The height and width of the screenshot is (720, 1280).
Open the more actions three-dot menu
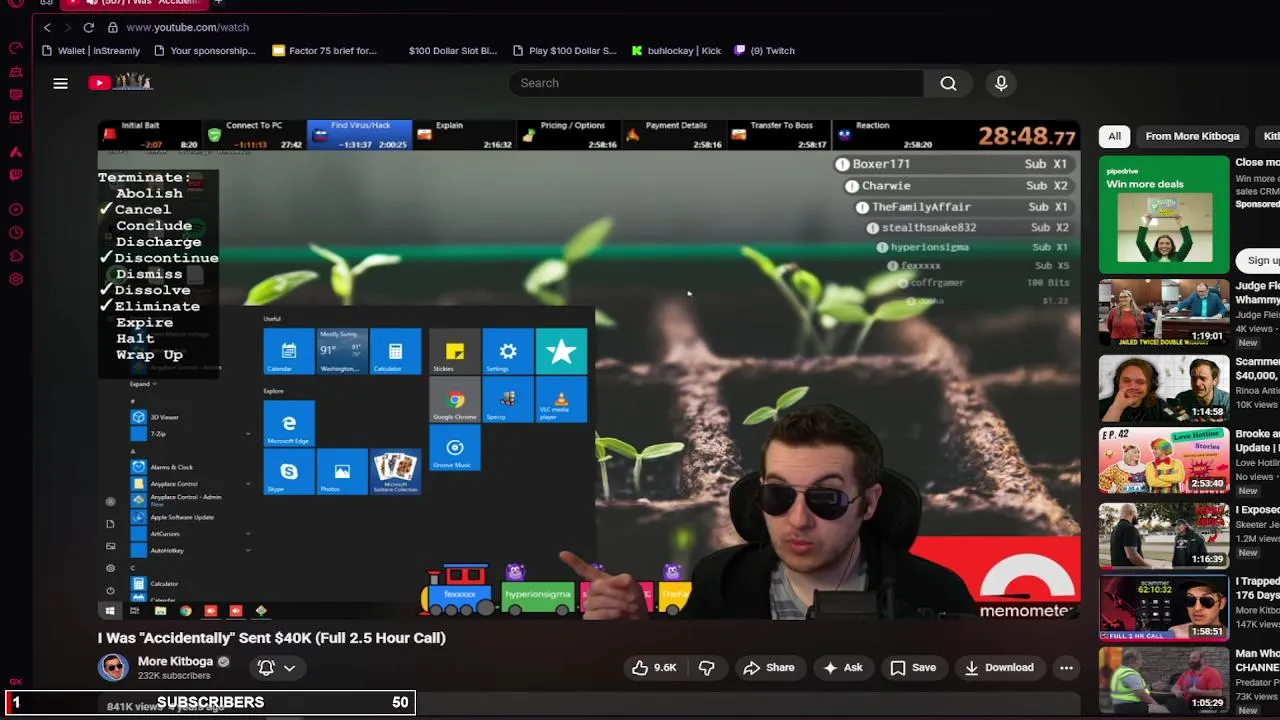[x=1066, y=667]
